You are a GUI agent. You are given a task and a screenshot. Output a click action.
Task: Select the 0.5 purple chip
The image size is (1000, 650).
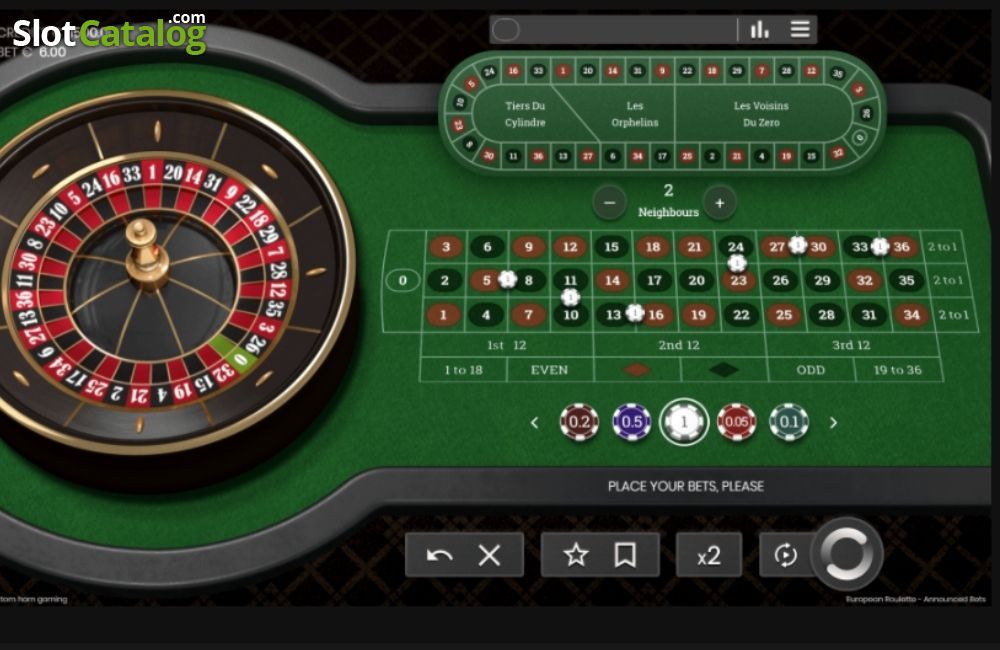pos(631,422)
